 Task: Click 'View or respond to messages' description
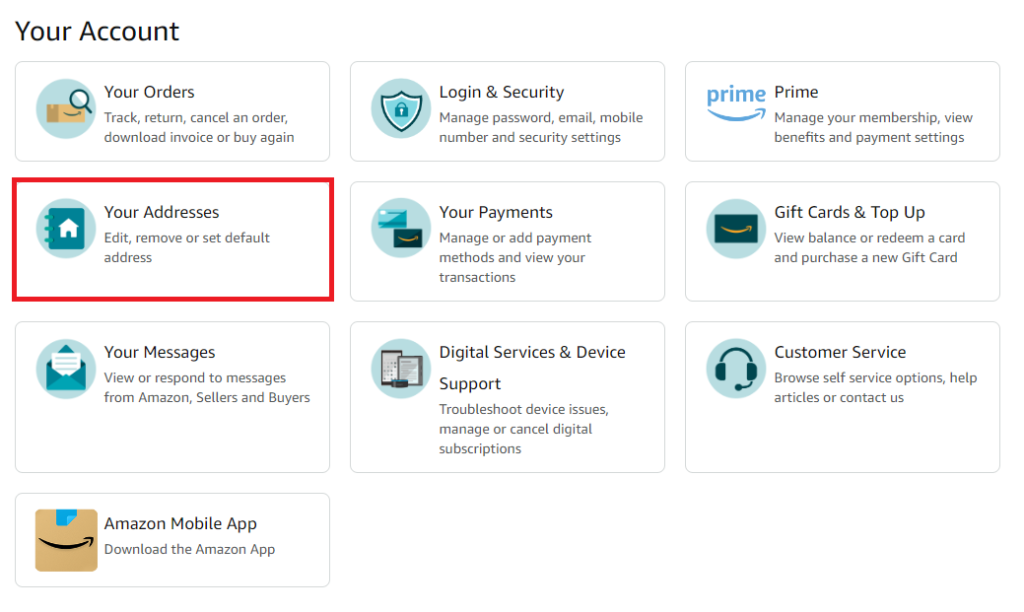206,387
